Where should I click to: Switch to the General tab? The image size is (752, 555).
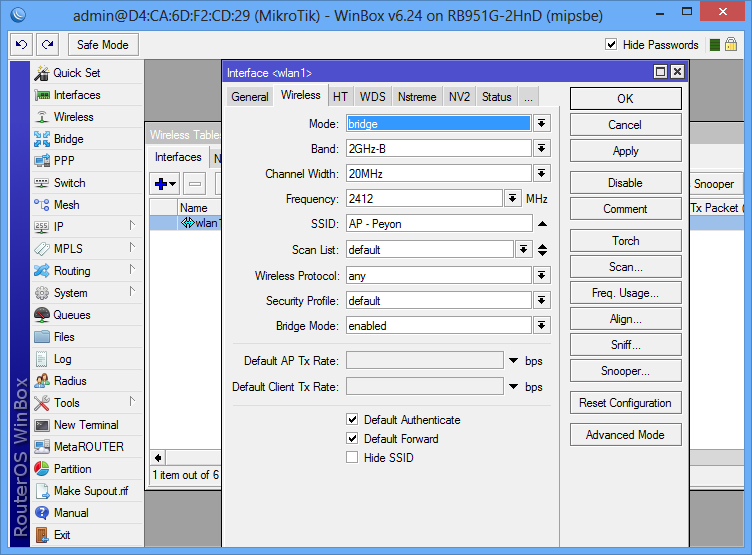click(x=250, y=96)
